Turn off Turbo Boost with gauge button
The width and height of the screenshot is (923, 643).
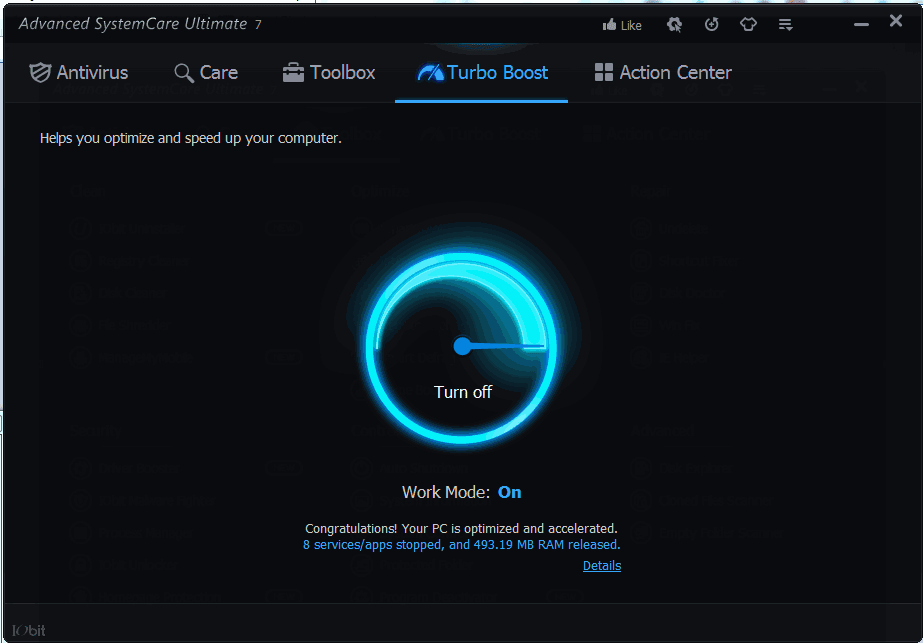pyautogui.click(x=462, y=347)
